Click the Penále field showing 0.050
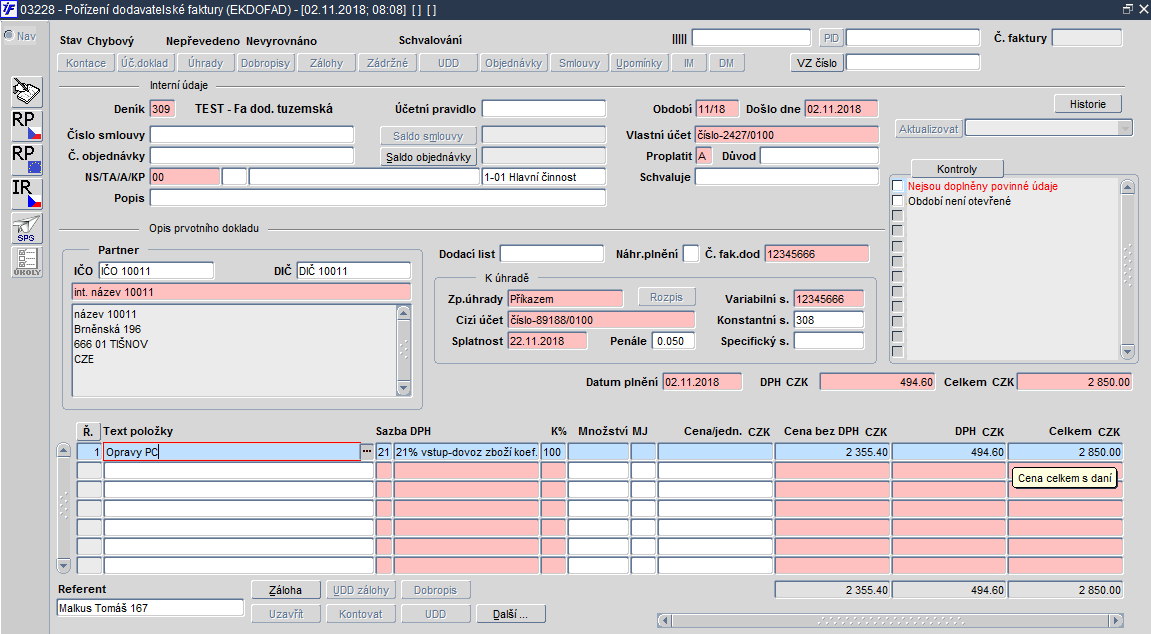1151x634 pixels. pos(675,341)
